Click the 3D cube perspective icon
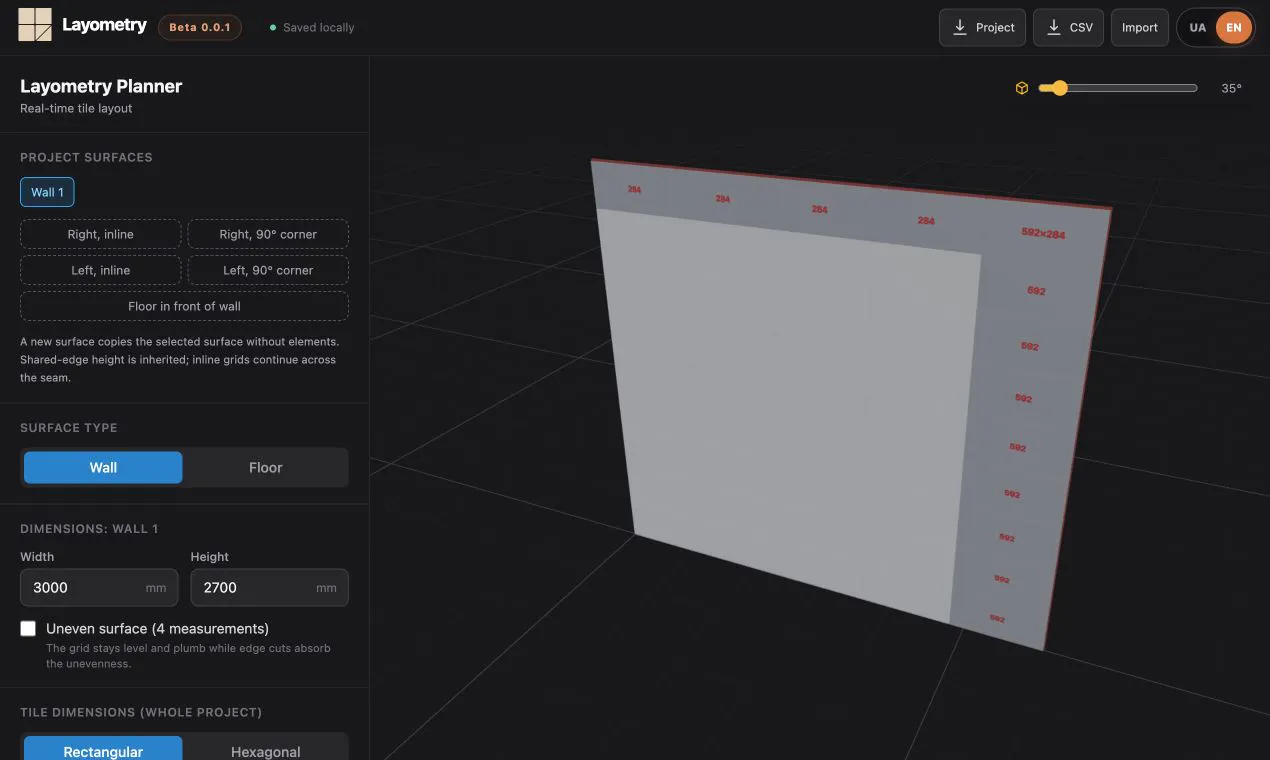Image resolution: width=1270 pixels, height=760 pixels. click(x=1022, y=88)
